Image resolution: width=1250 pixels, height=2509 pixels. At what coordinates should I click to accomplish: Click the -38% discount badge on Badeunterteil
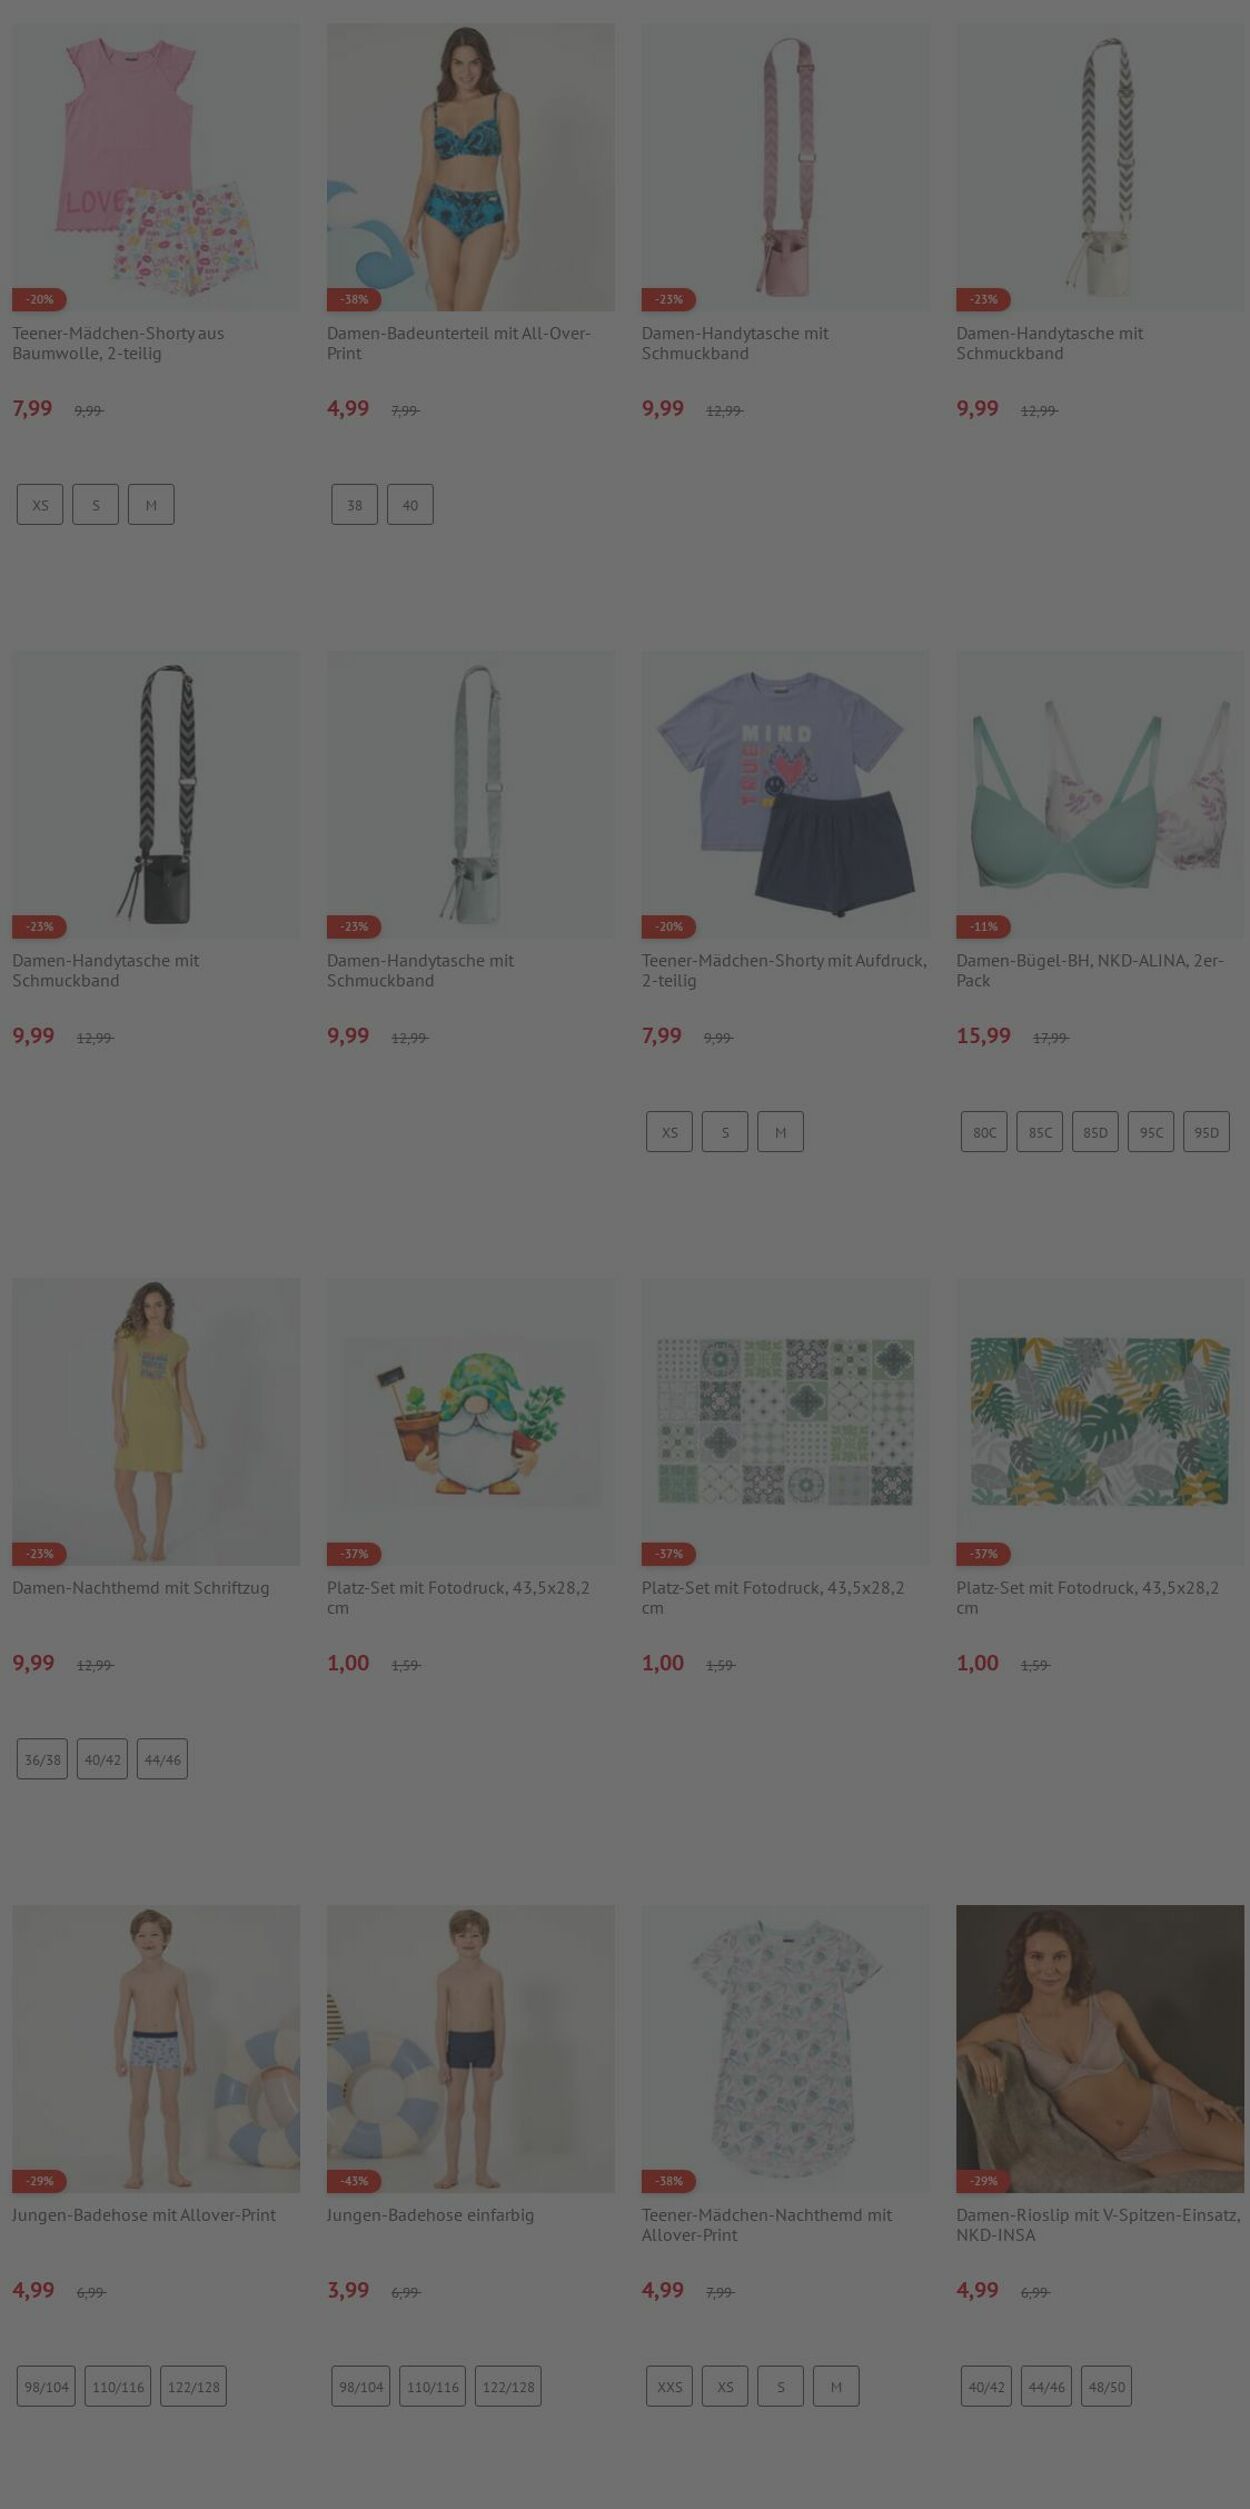(354, 299)
